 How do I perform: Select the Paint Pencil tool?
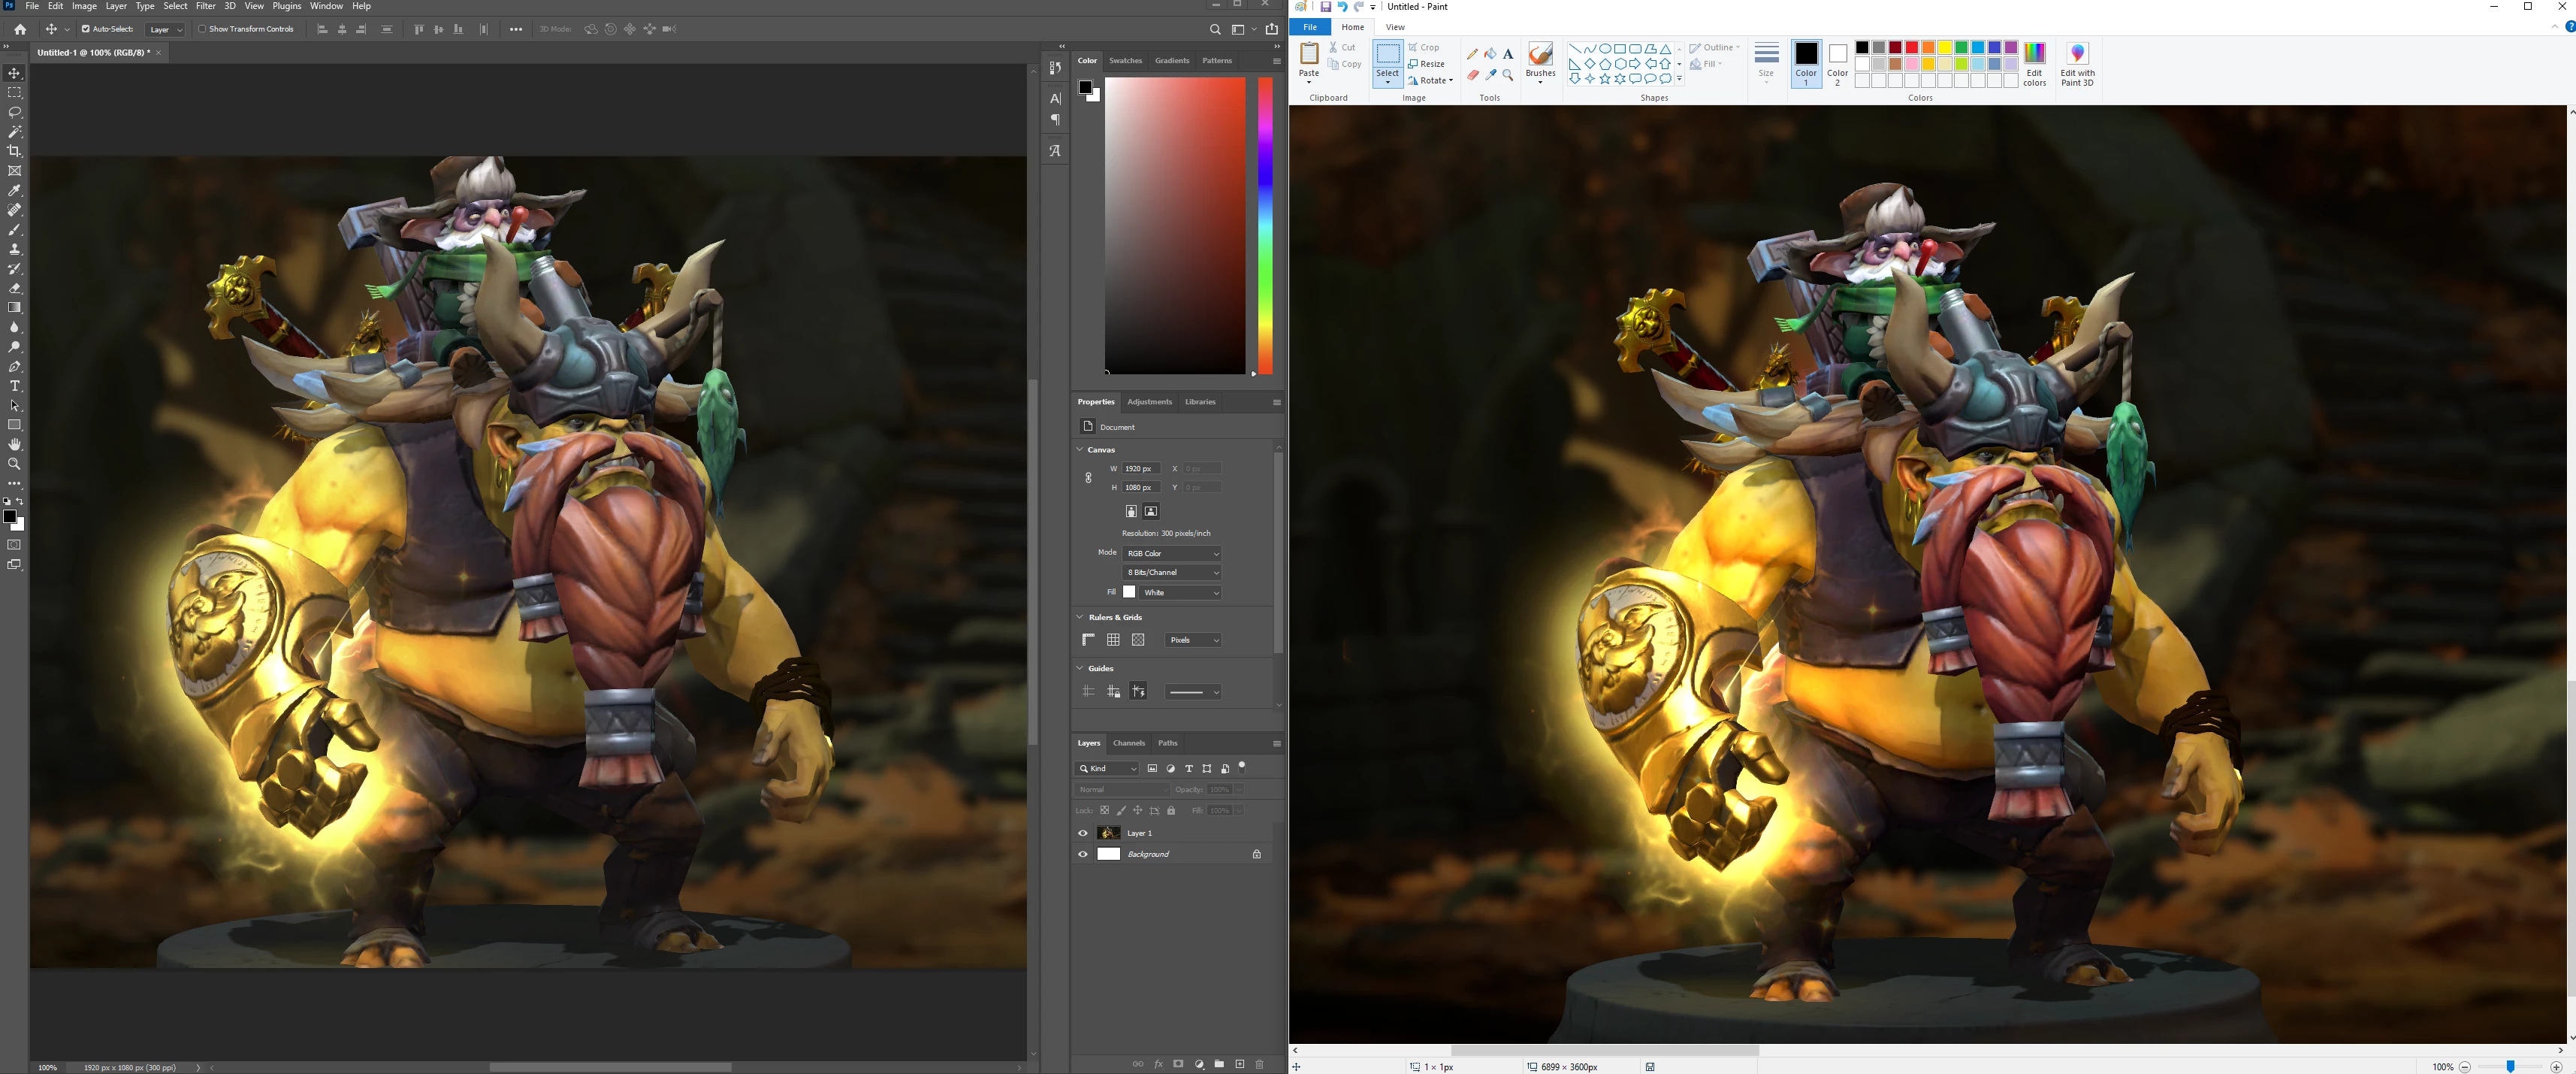1472,54
